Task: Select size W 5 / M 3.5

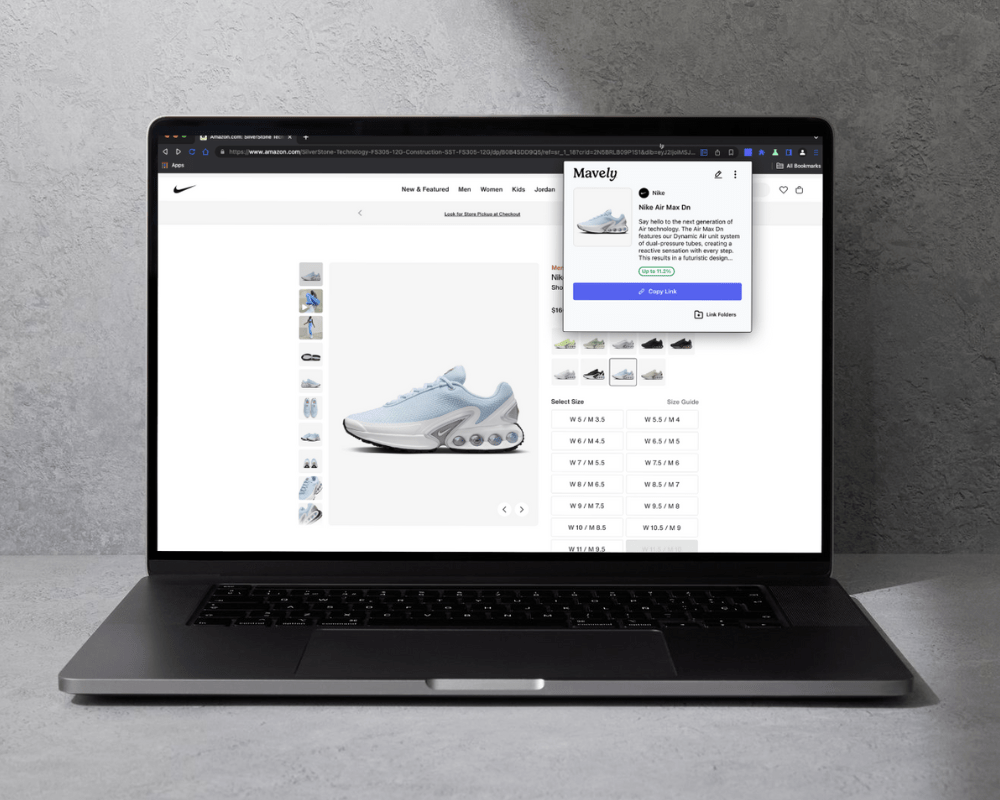Action: coord(587,419)
